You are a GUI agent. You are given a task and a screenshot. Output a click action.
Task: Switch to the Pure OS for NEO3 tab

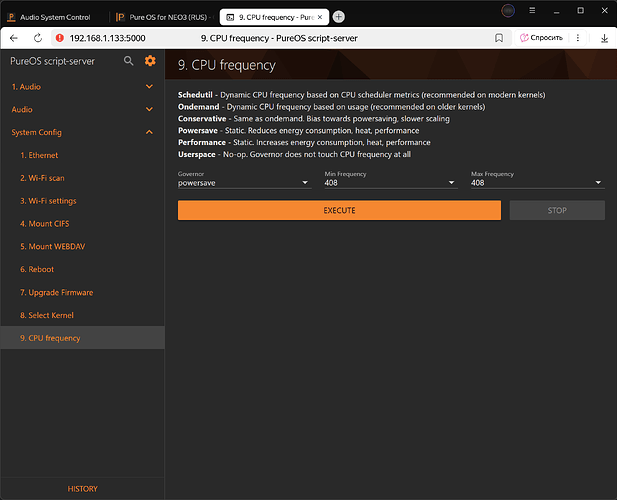click(165, 17)
